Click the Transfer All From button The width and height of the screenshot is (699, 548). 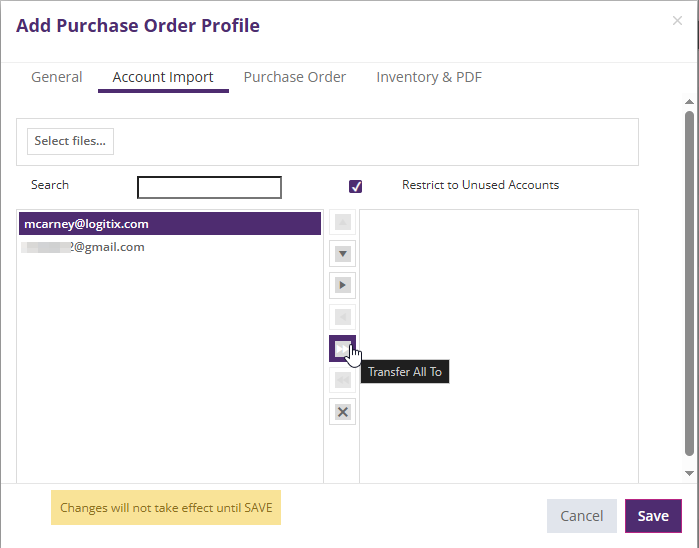(x=342, y=380)
